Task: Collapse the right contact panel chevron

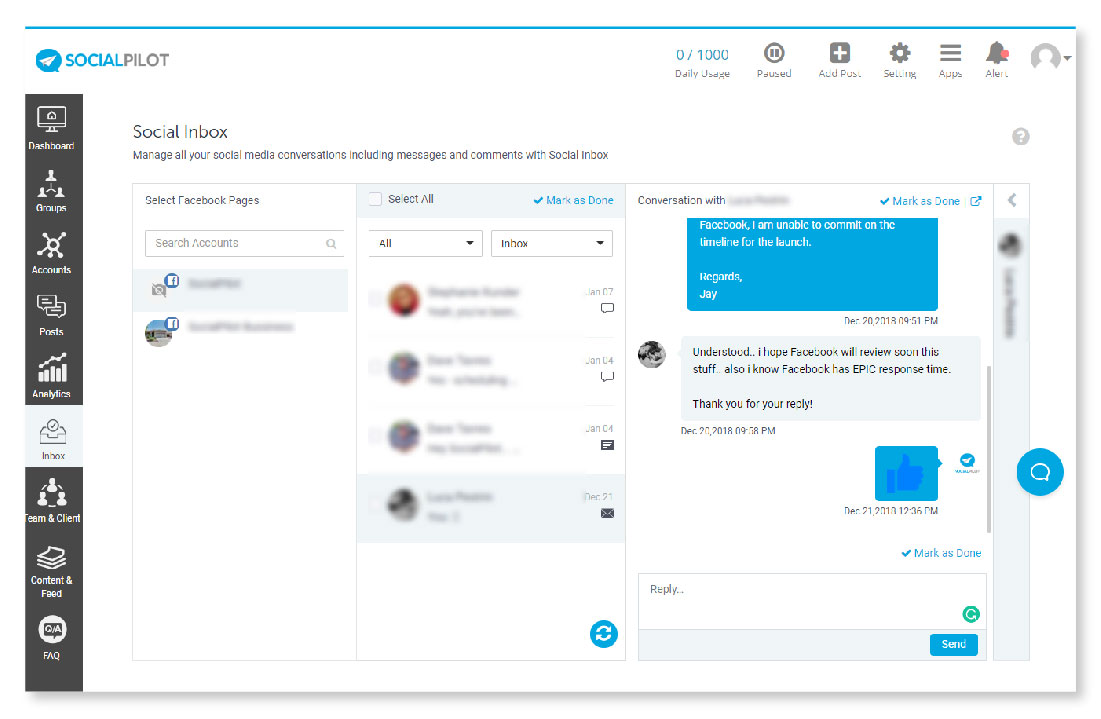Action: coord(1012,201)
